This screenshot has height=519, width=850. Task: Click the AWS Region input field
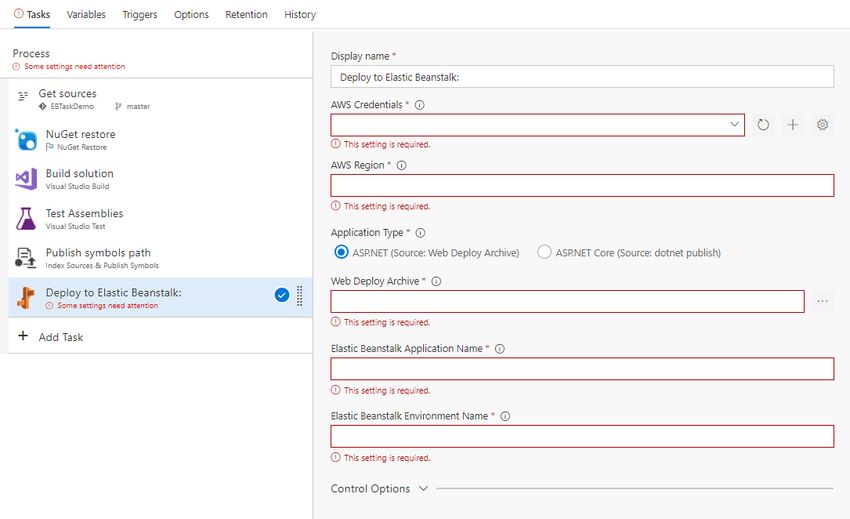(x=582, y=185)
